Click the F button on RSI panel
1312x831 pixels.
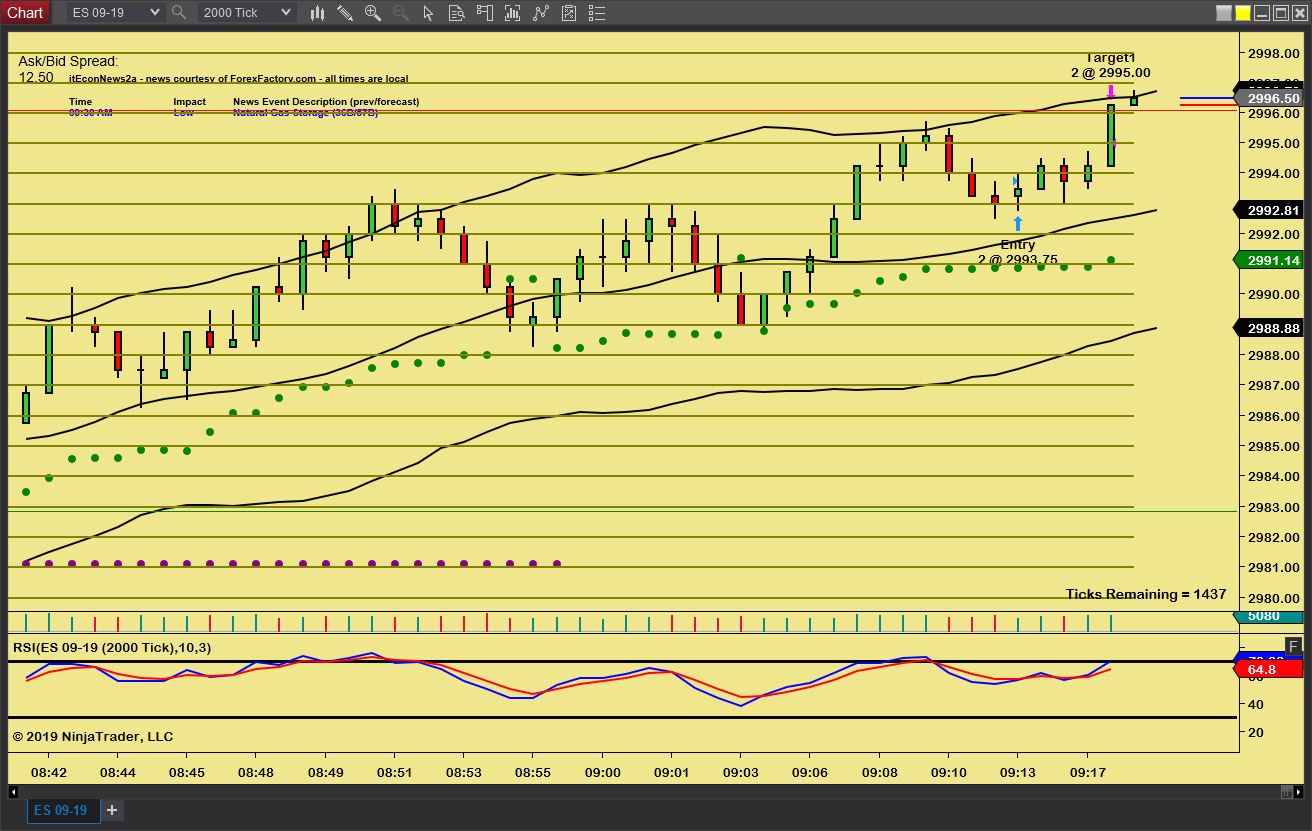coord(1293,645)
